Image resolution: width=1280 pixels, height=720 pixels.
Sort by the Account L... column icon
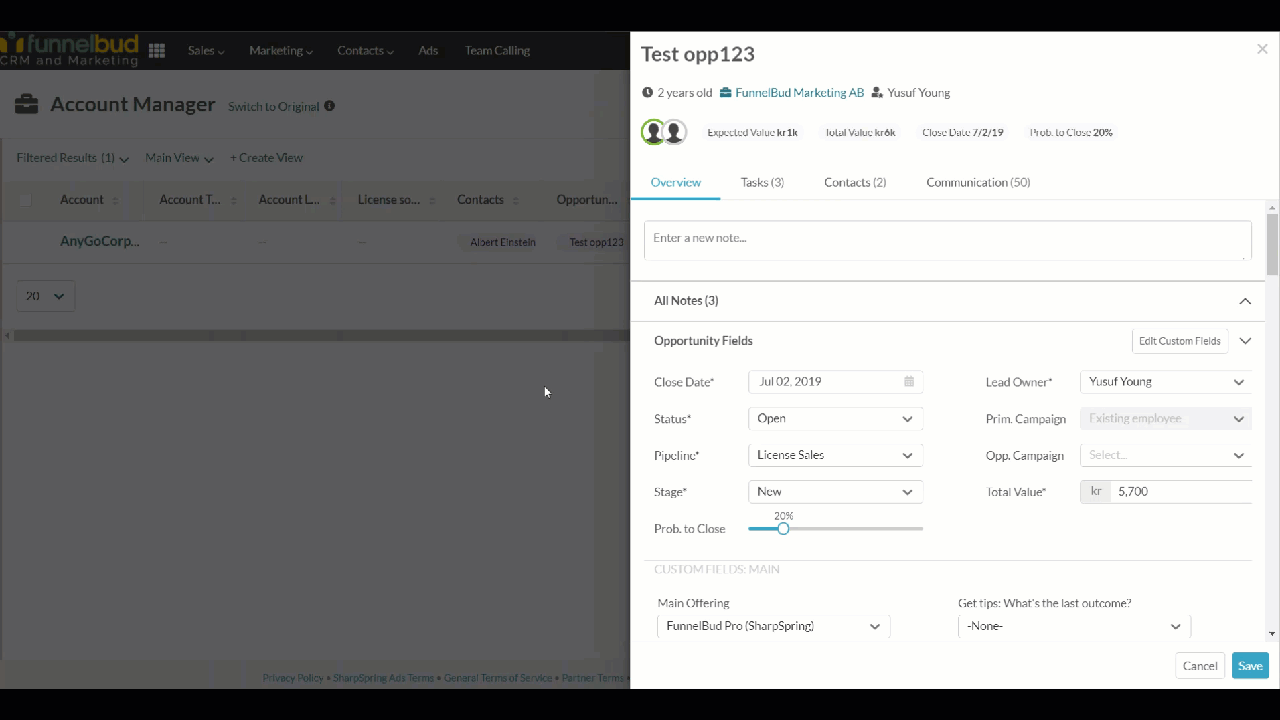[332, 200]
